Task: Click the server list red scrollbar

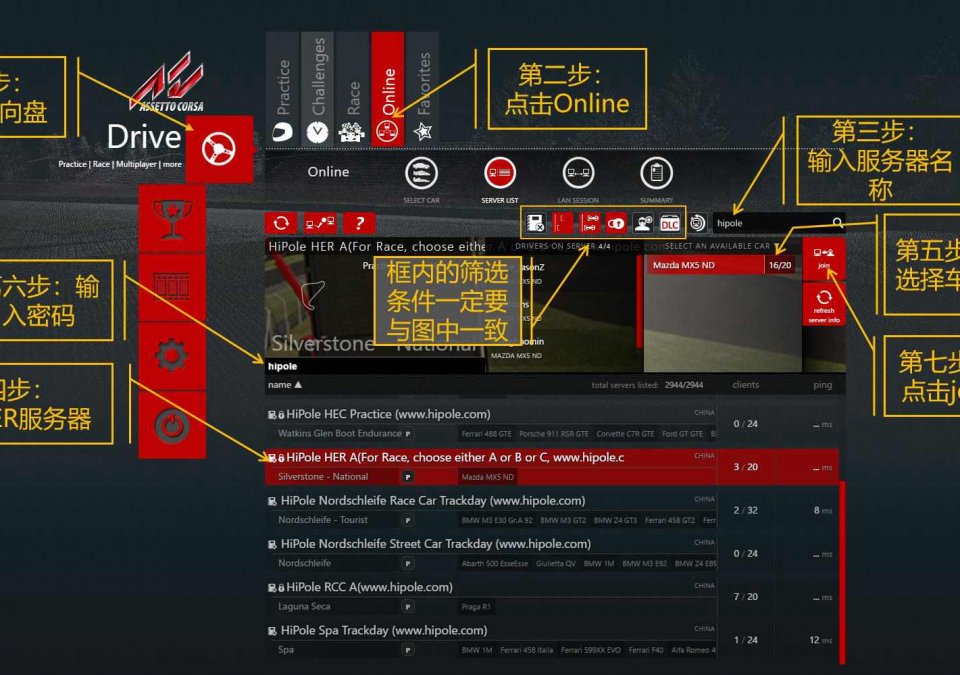Action: click(842, 573)
